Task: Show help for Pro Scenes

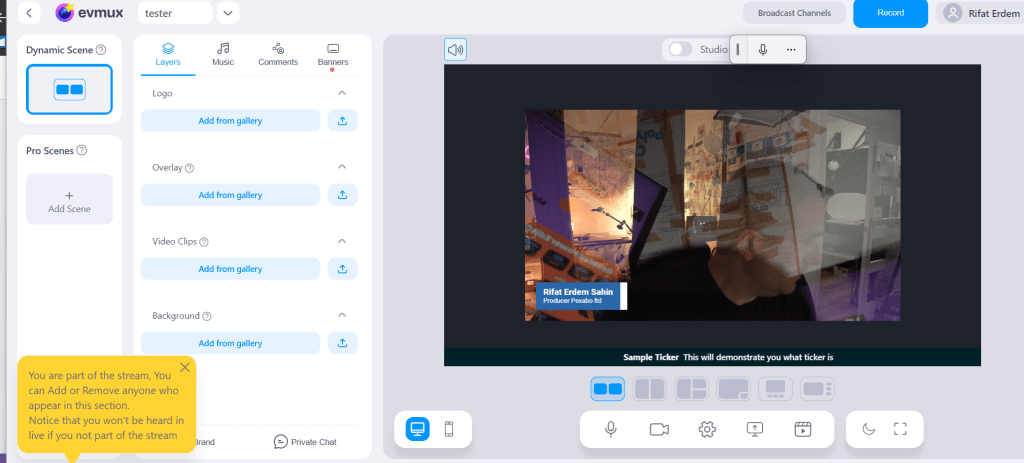Action: (x=82, y=150)
